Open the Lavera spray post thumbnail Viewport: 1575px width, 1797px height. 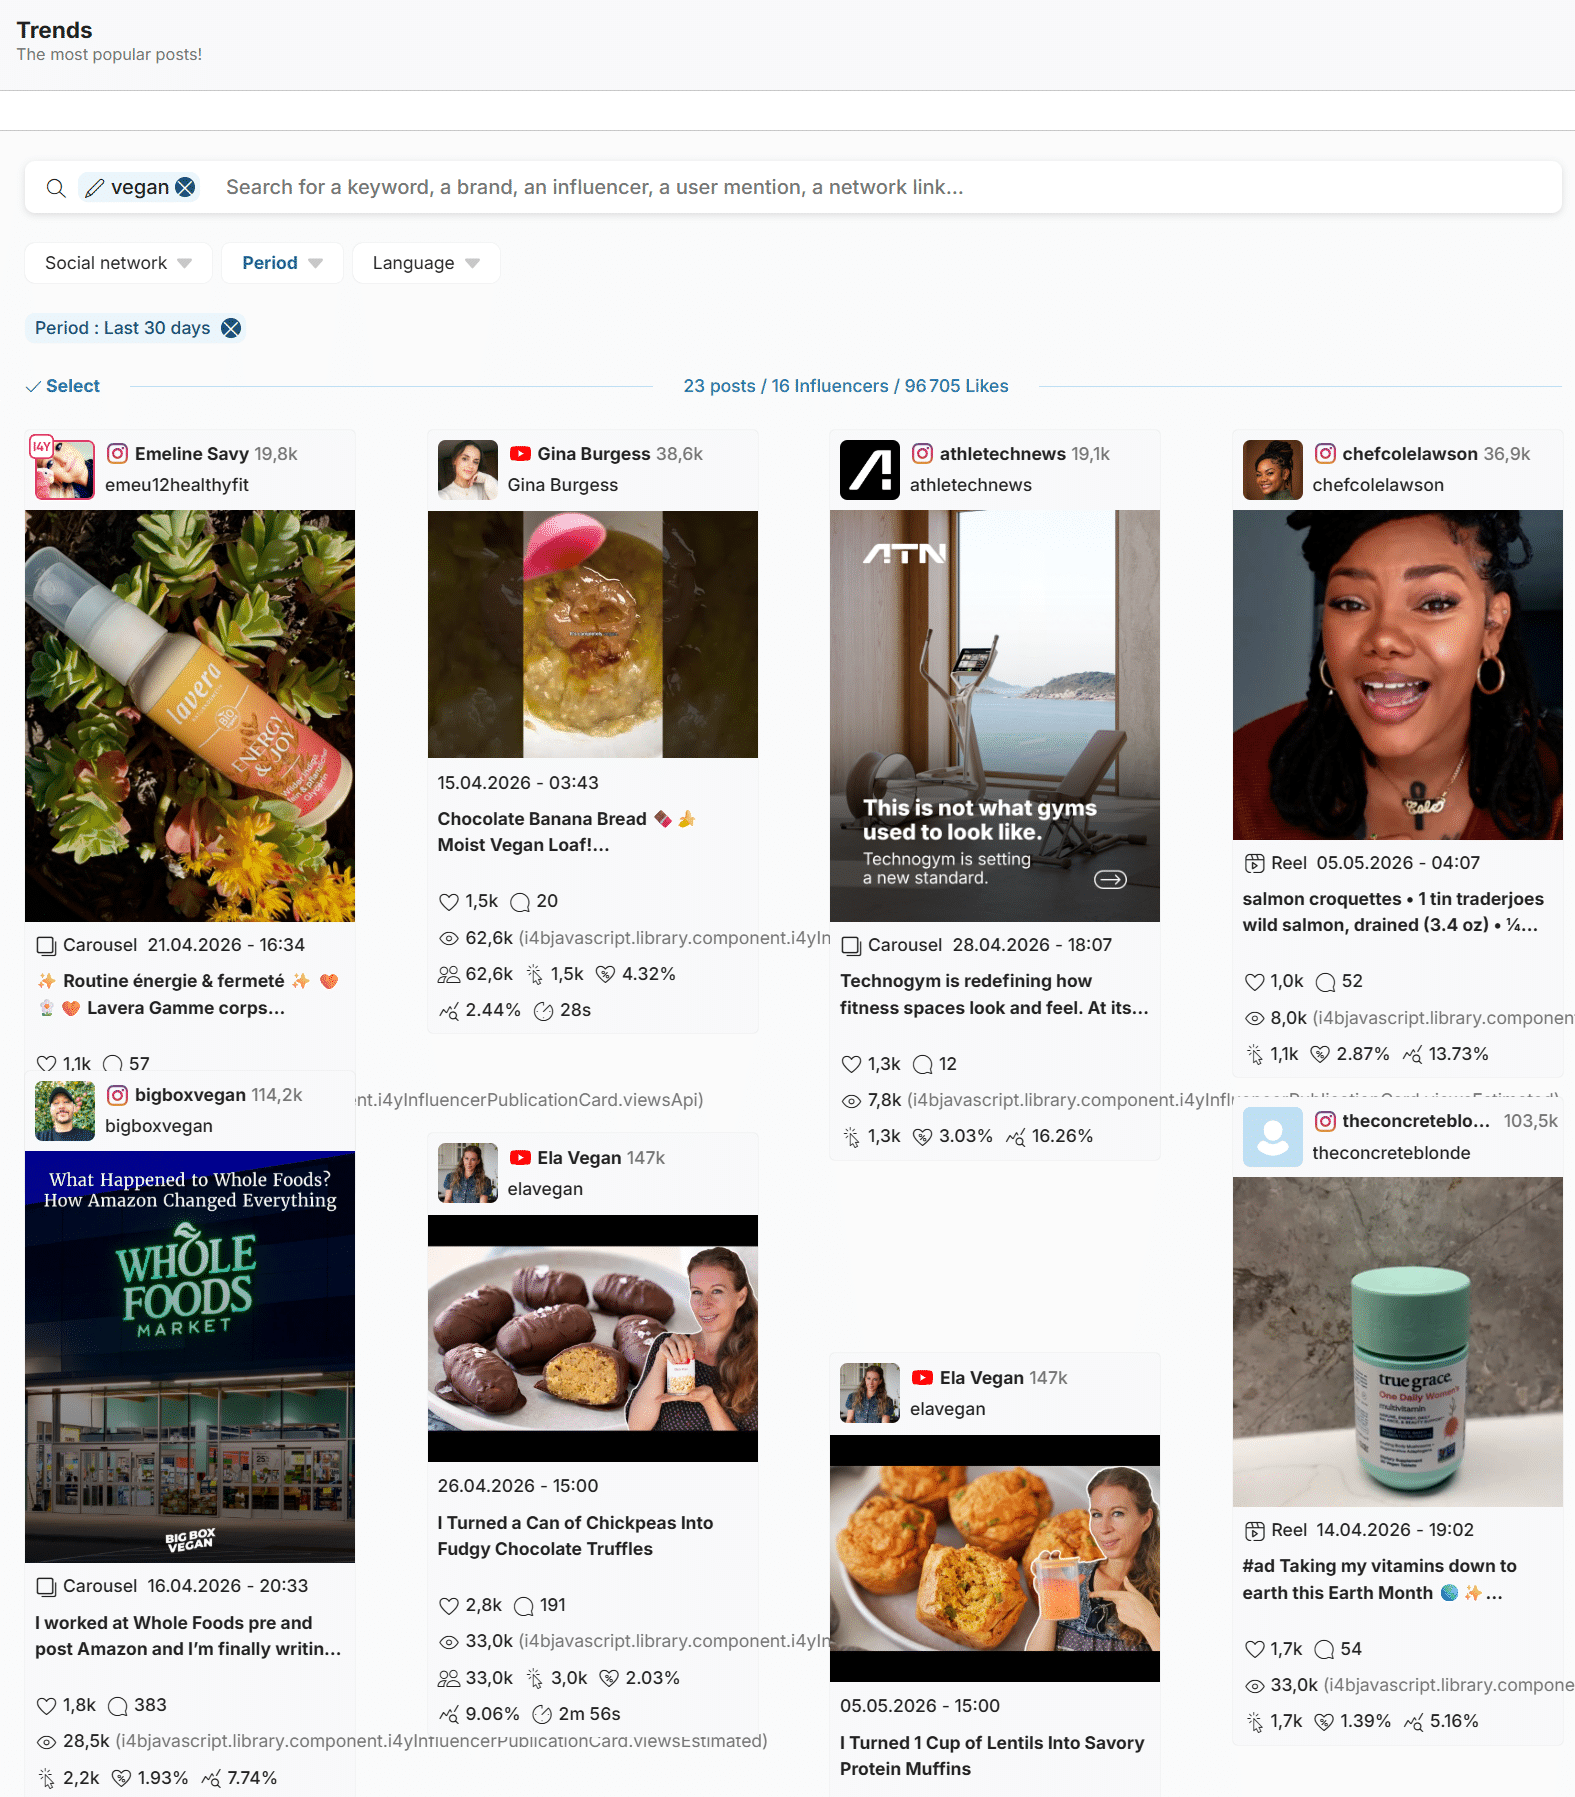190,716
